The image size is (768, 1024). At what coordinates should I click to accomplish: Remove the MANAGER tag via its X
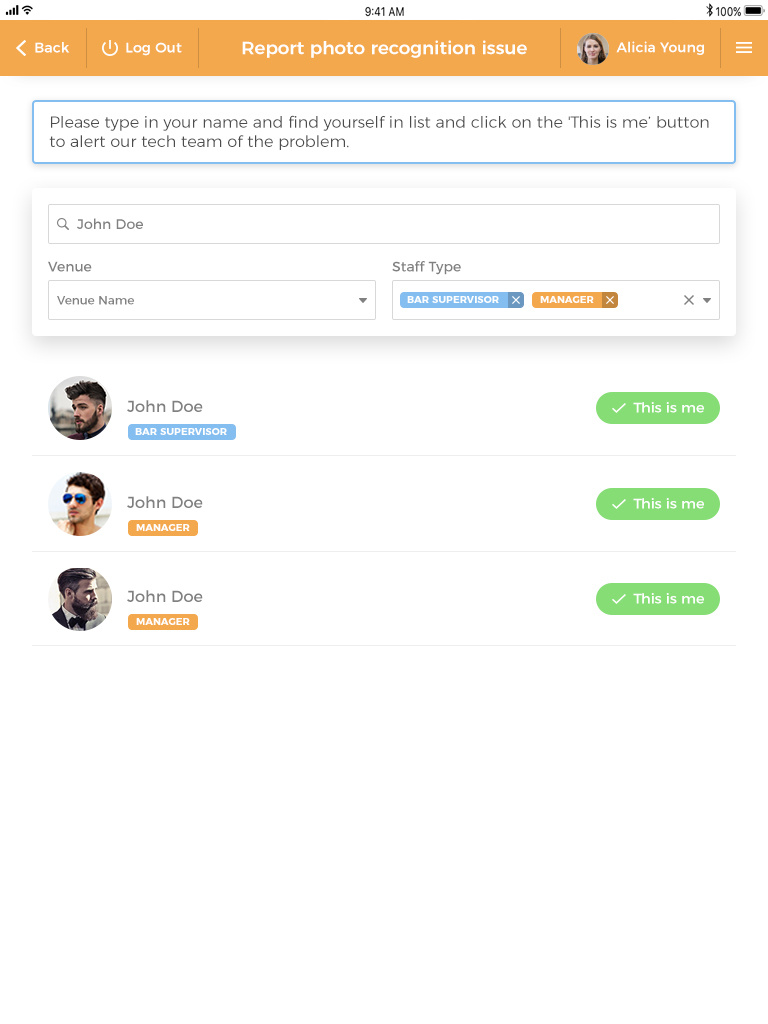coord(609,300)
